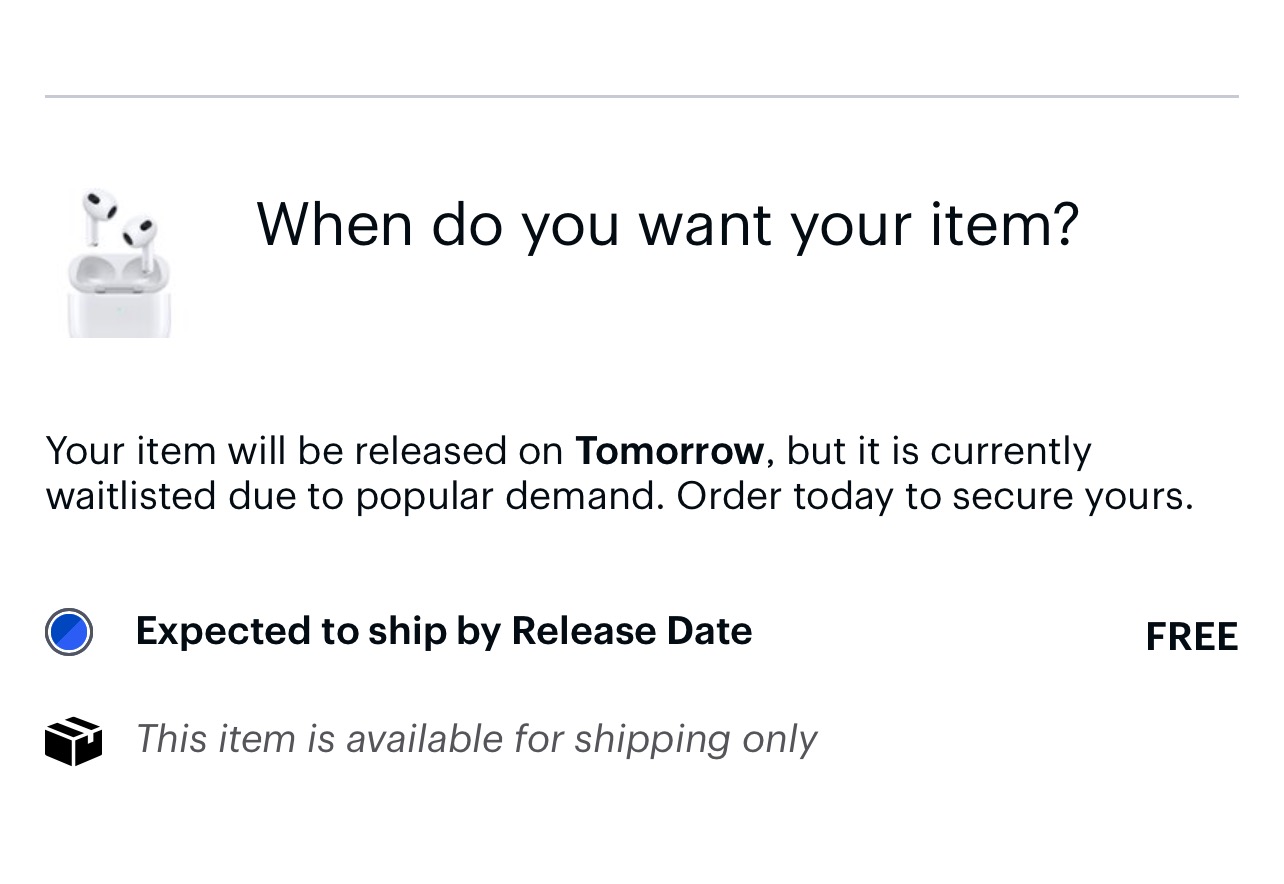The image size is (1284, 884).
Task: Click the "Your item will be released on" text
Action: (x=304, y=451)
